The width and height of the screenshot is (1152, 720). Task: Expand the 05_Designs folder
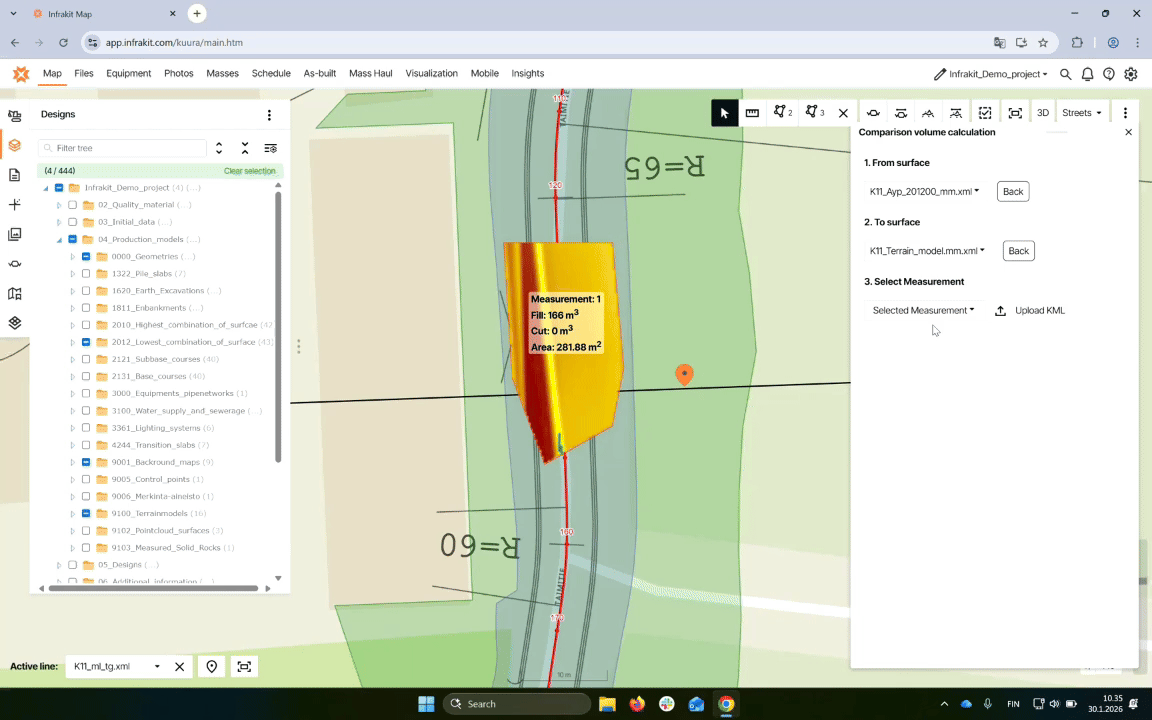[59, 565]
